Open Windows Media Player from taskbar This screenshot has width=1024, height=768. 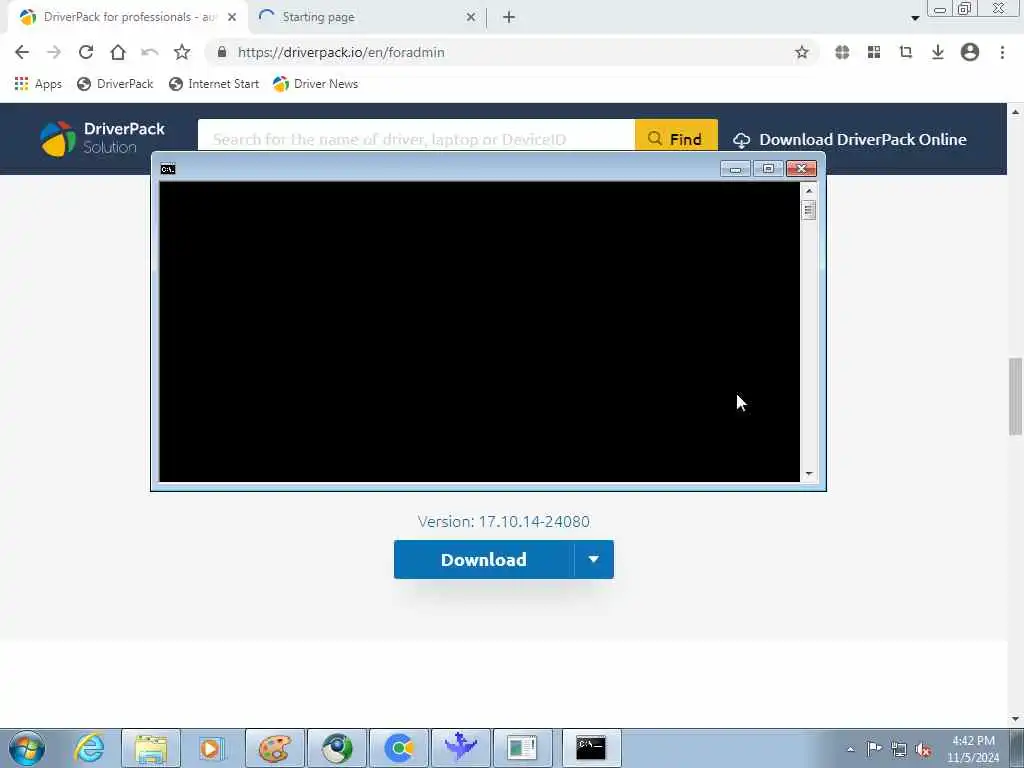click(x=211, y=748)
